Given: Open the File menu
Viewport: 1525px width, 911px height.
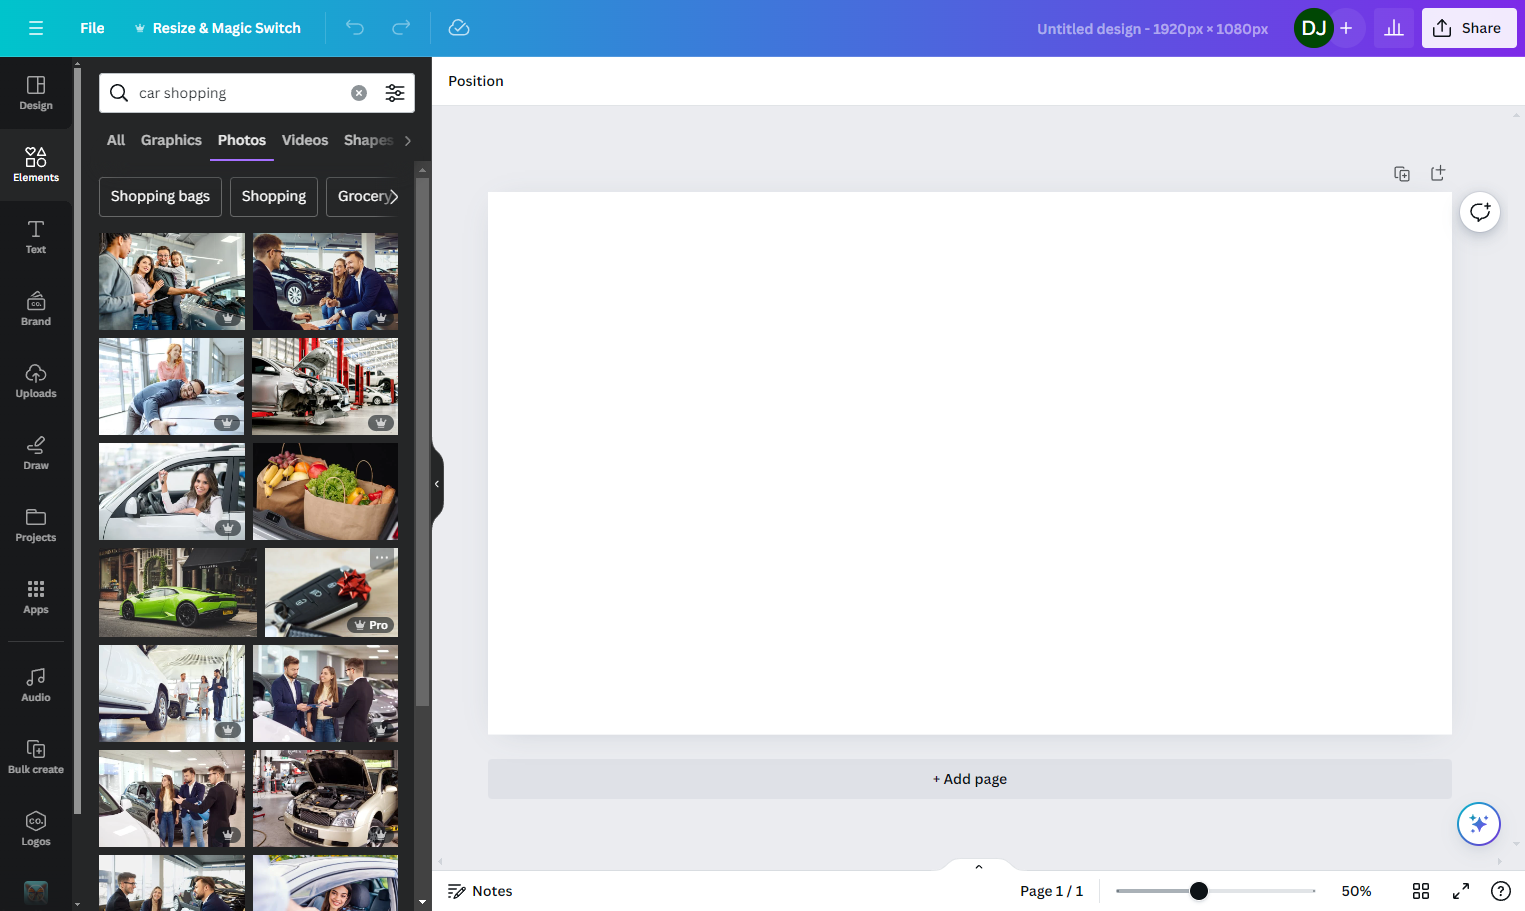Looking at the screenshot, I should click(x=92, y=28).
